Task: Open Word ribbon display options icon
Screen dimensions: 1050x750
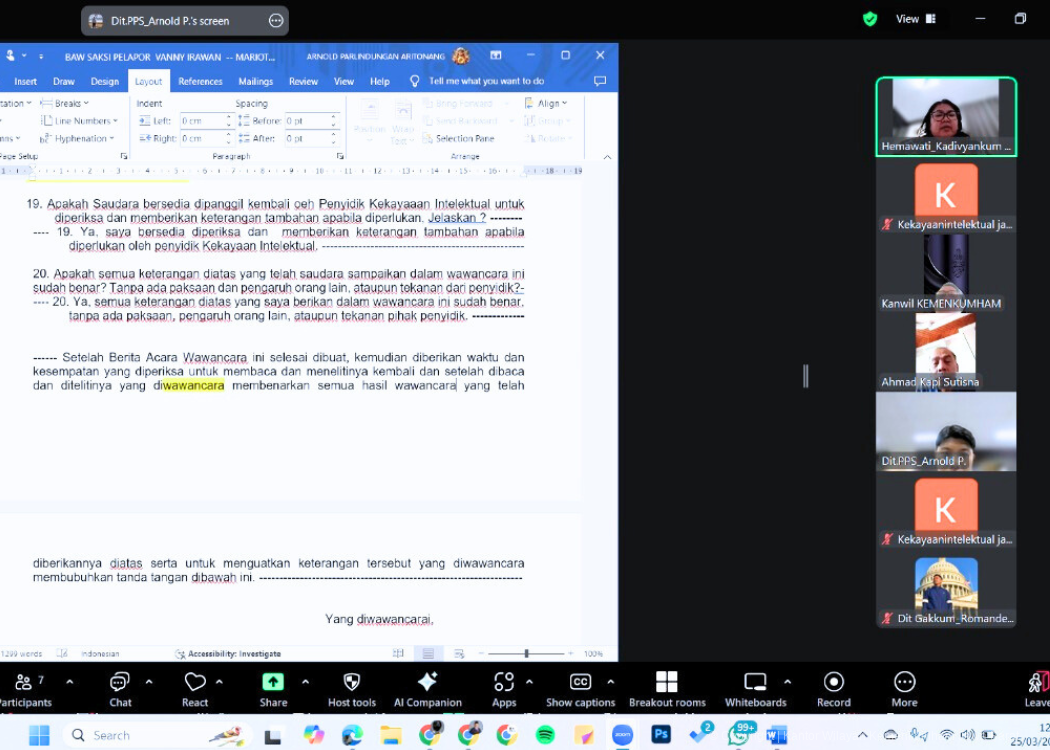Action: (x=496, y=56)
